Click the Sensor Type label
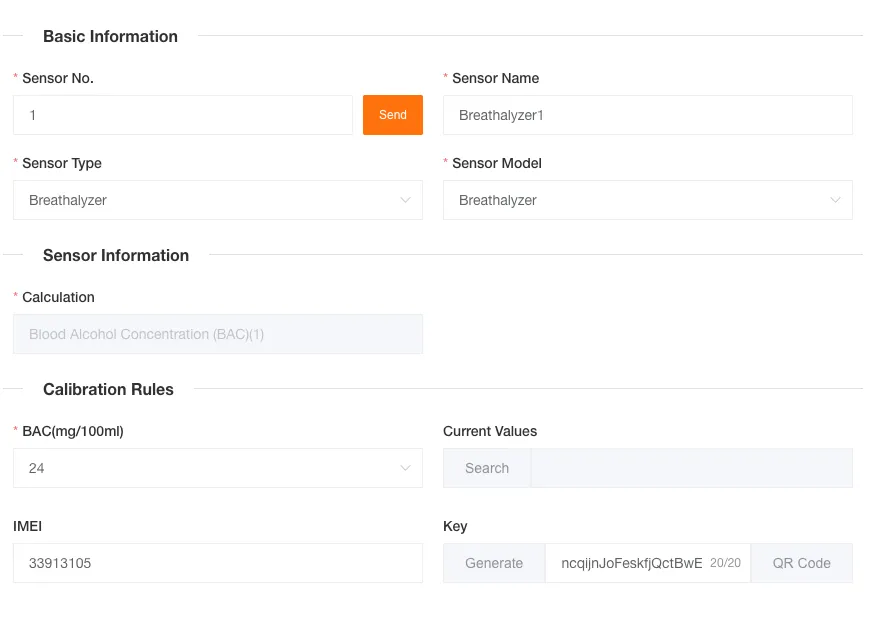The image size is (870, 621). 62,163
